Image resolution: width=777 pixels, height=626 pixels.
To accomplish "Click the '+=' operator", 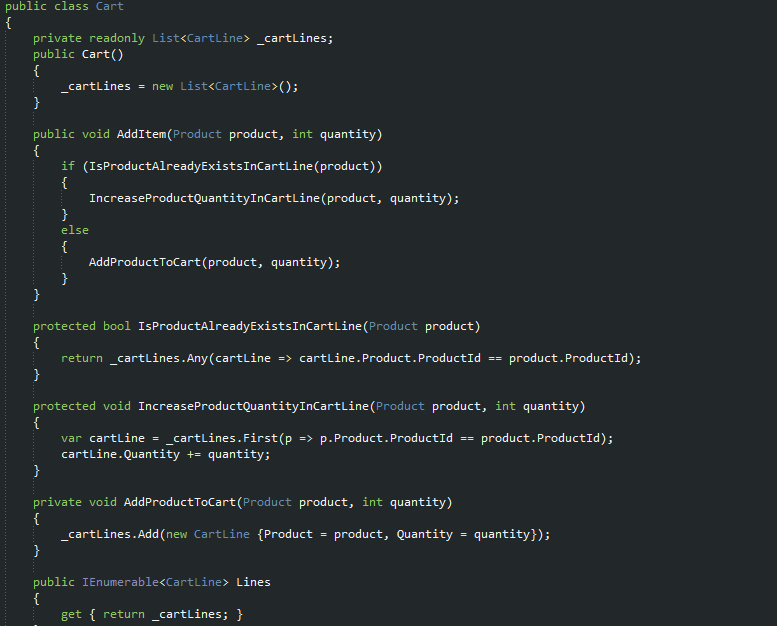I will click(194, 455).
